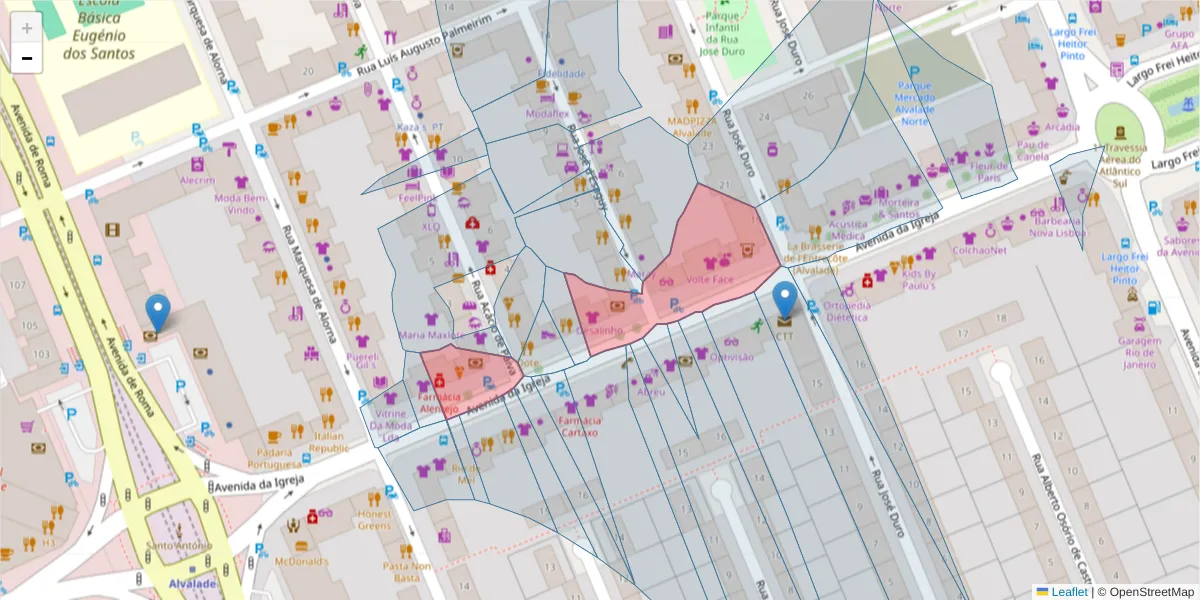The width and height of the screenshot is (1200, 600).
Task: Click the monument icon at Travessia Aérea roundabout
Action: (1119, 131)
